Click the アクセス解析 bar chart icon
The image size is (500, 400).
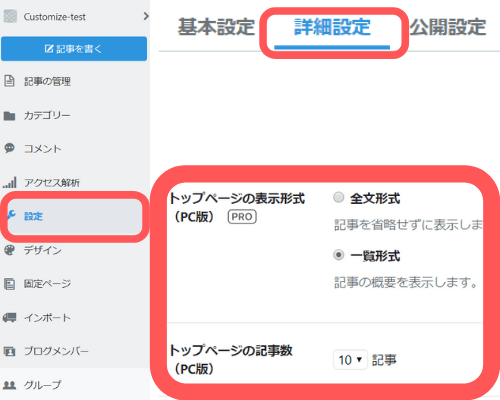pyautogui.click(x=10, y=182)
